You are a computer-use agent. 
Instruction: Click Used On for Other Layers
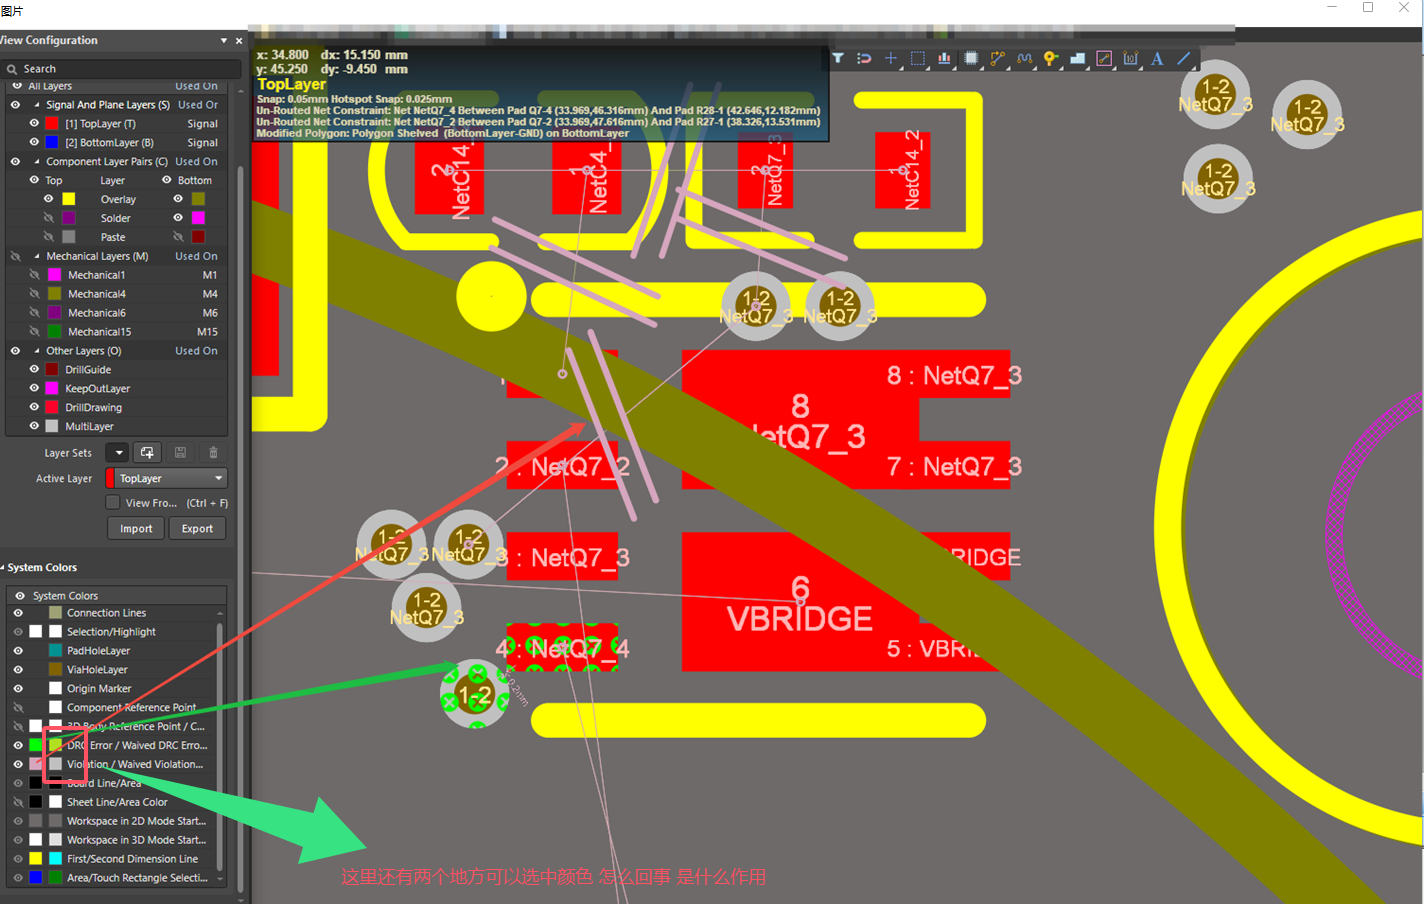coord(196,351)
